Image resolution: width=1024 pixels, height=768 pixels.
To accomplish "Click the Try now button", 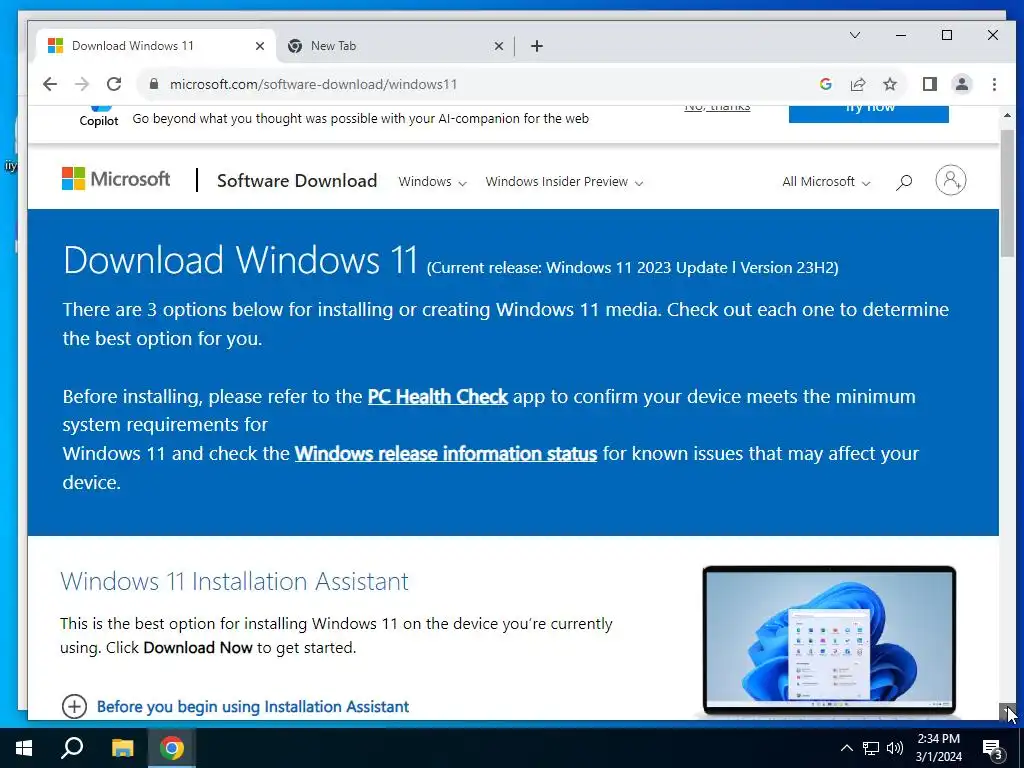I will (869, 114).
